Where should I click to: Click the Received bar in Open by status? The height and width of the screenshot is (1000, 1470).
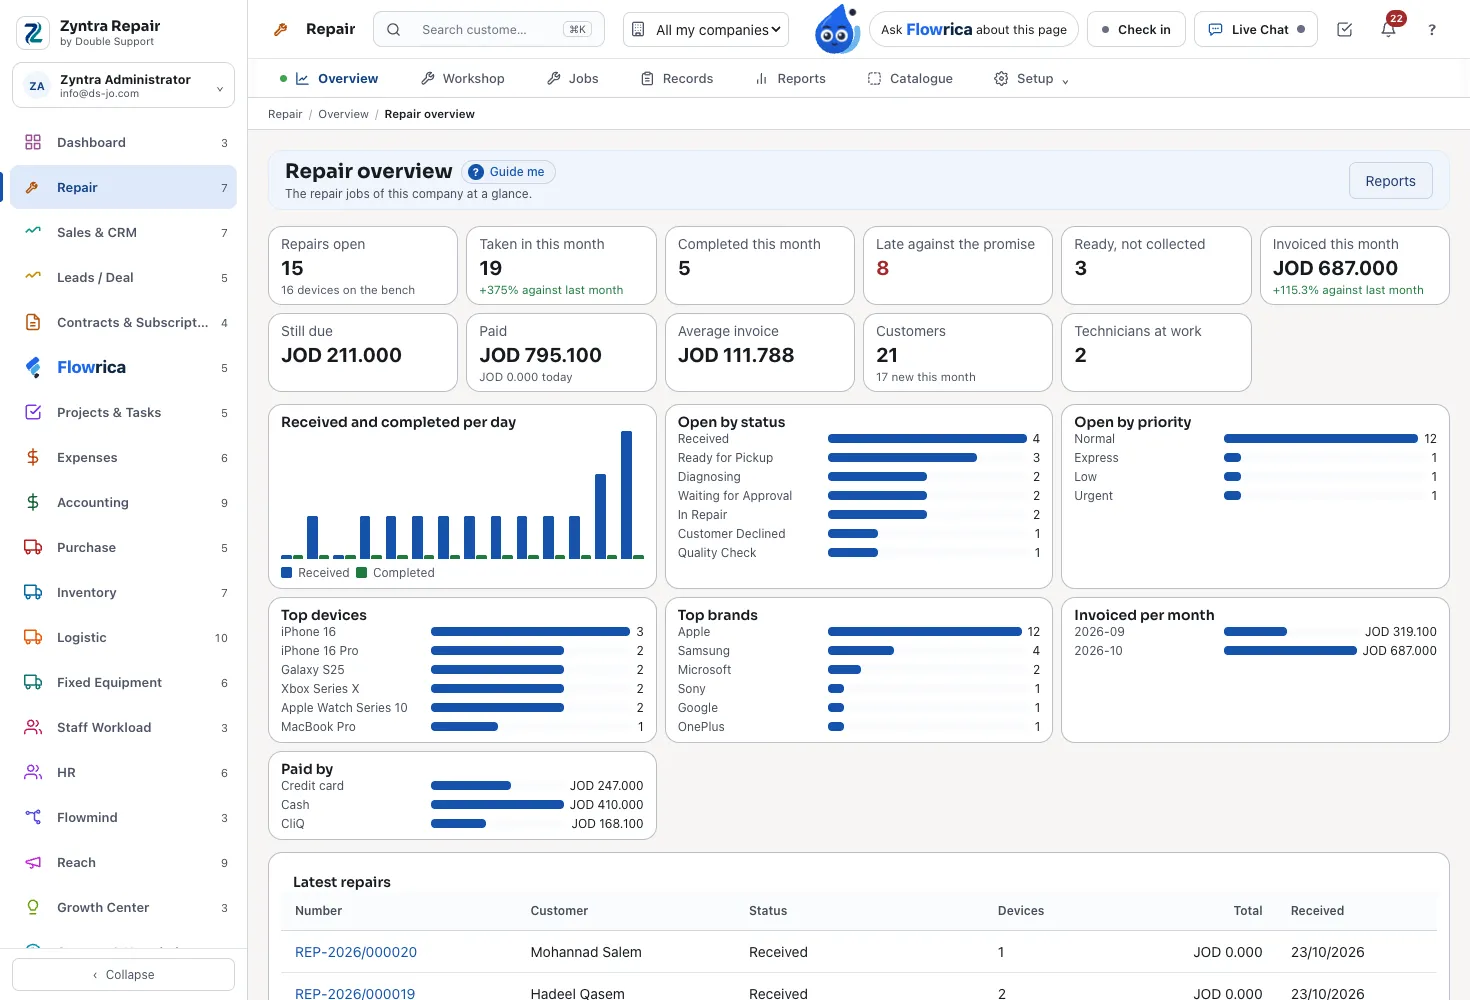tap(927, 439)
